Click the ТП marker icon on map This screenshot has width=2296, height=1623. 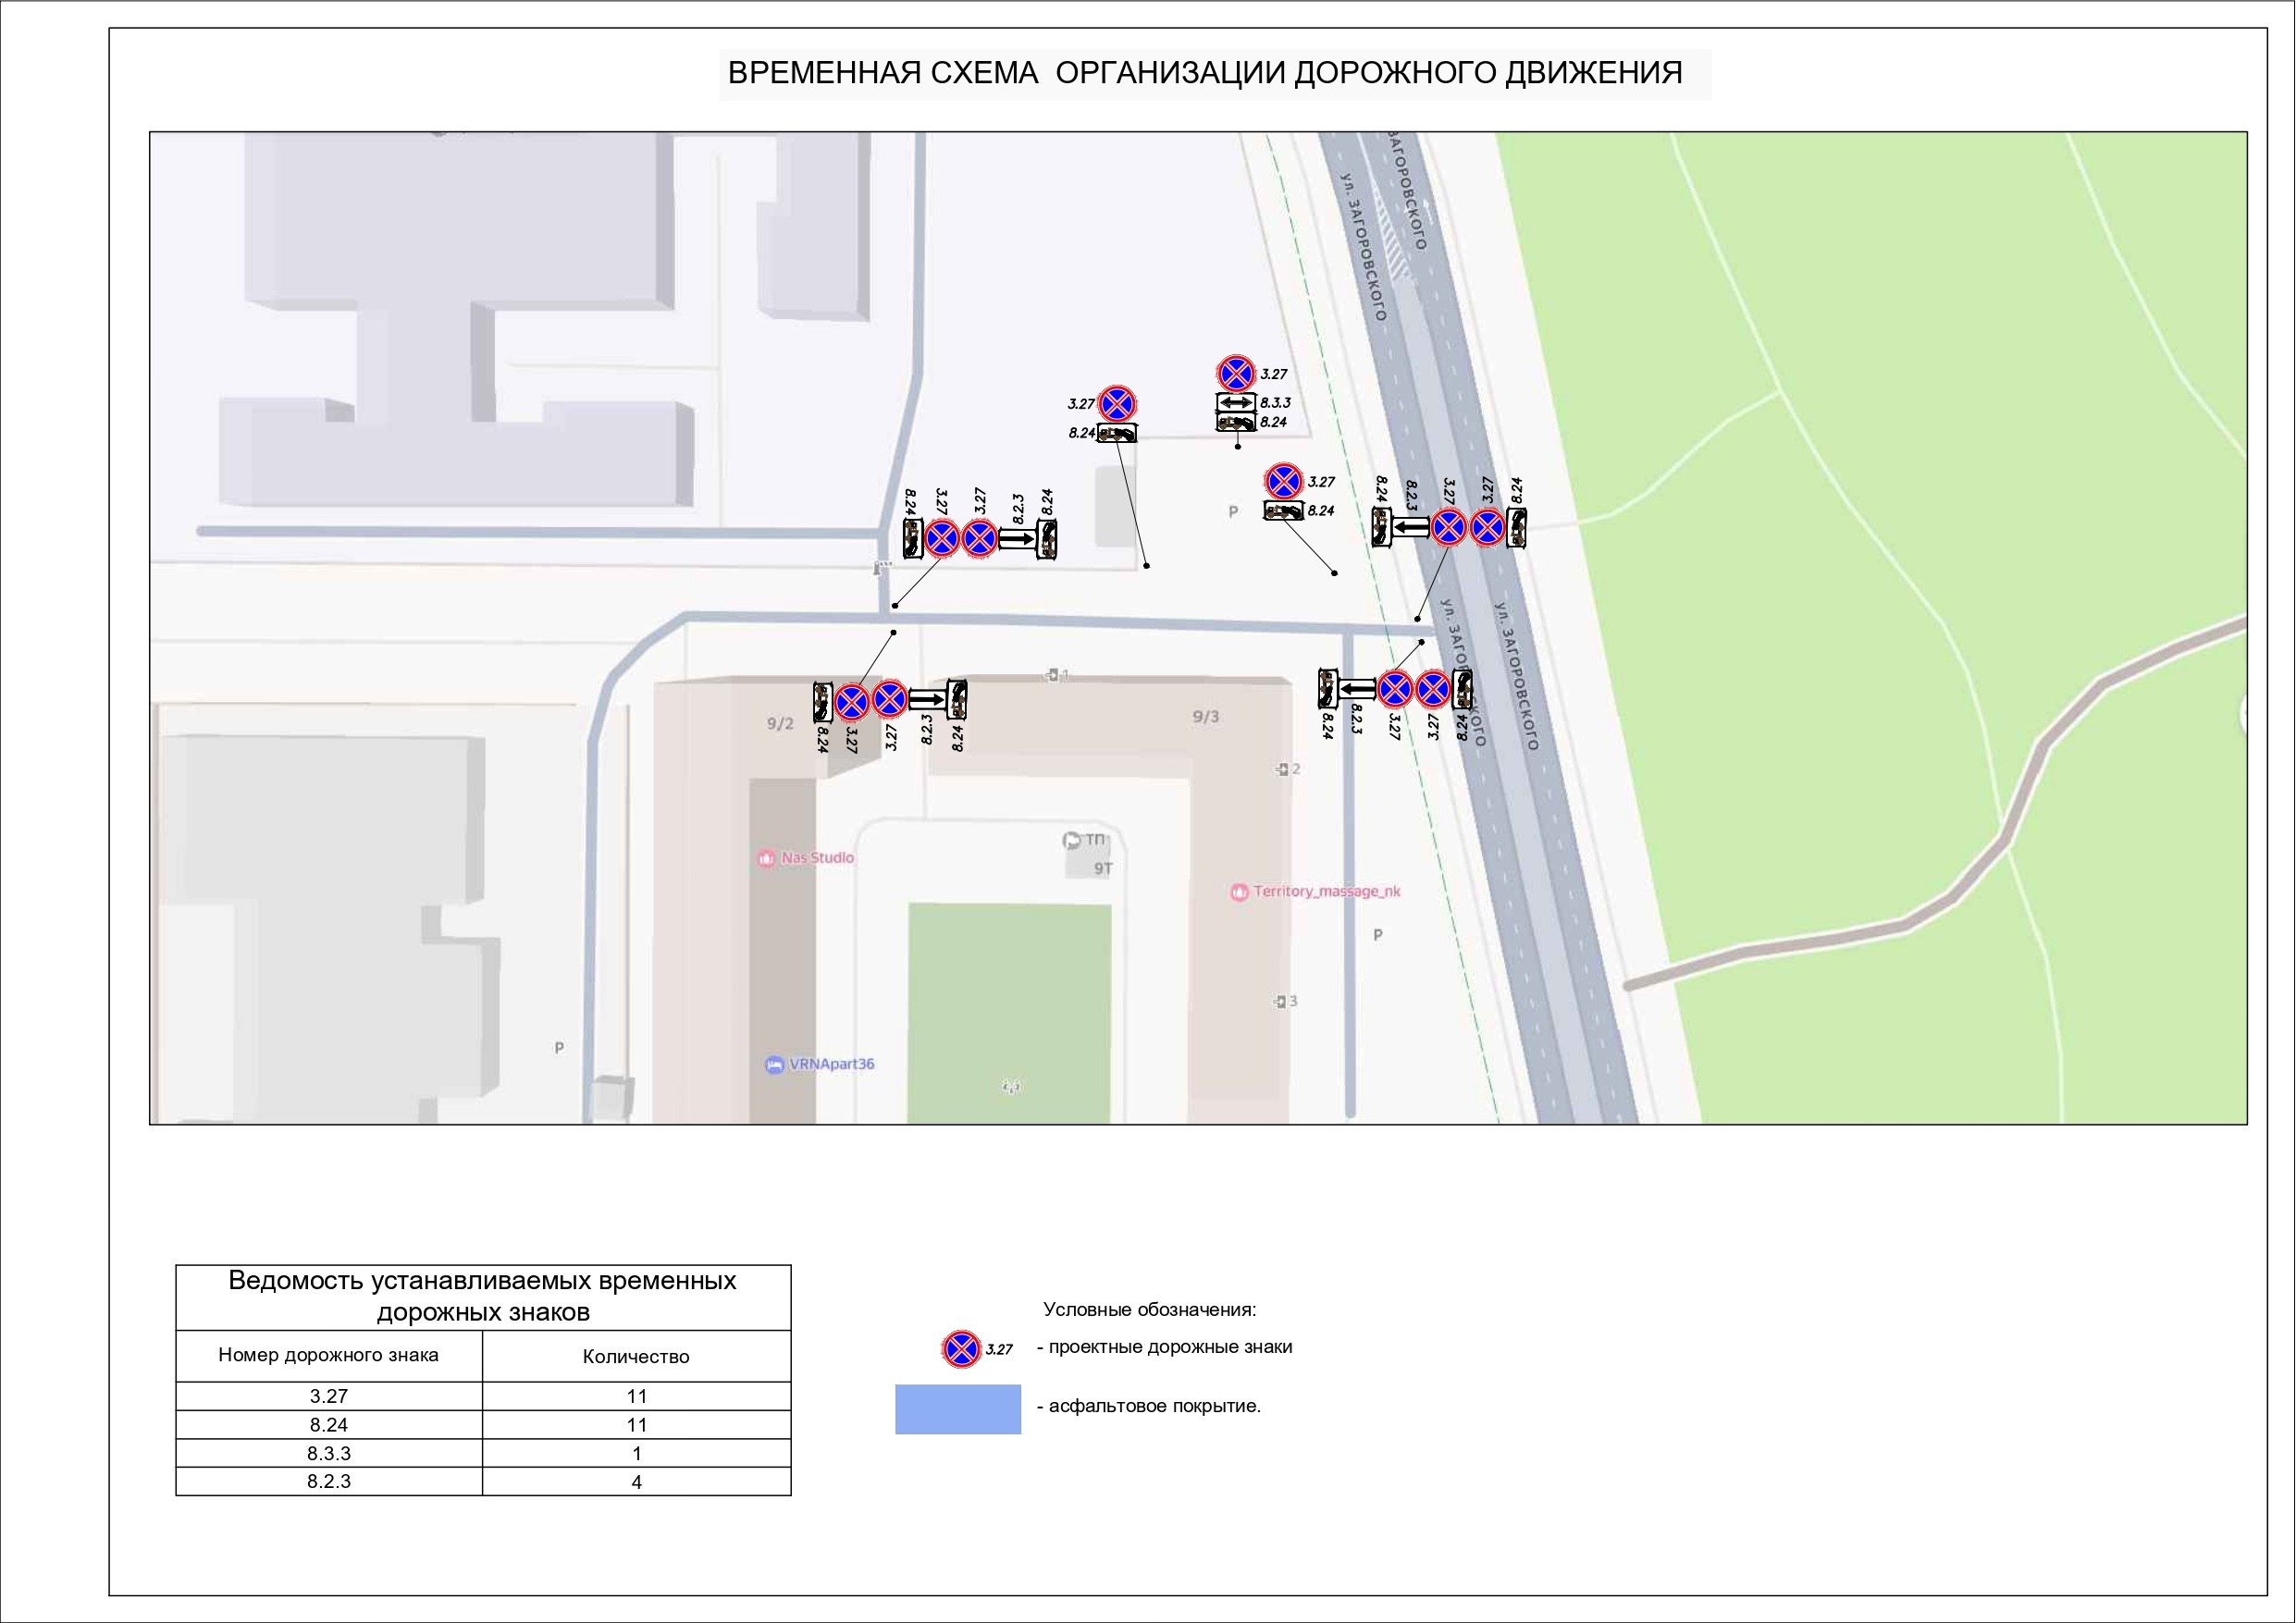click(1072, 840)
